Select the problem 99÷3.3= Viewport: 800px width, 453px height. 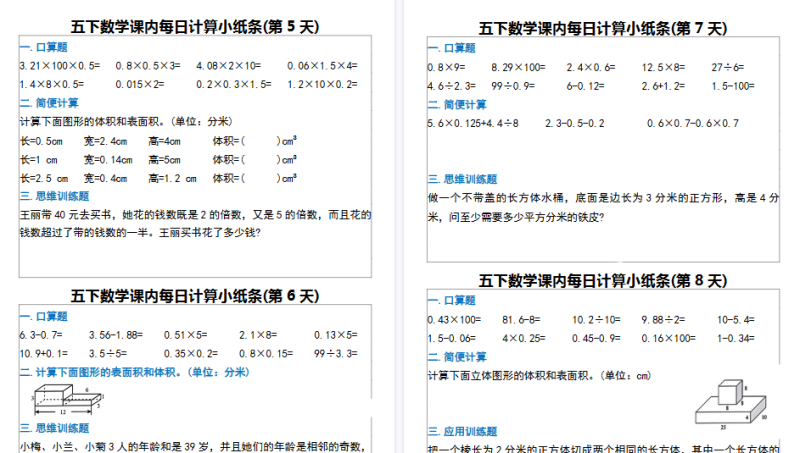point(336,354)
